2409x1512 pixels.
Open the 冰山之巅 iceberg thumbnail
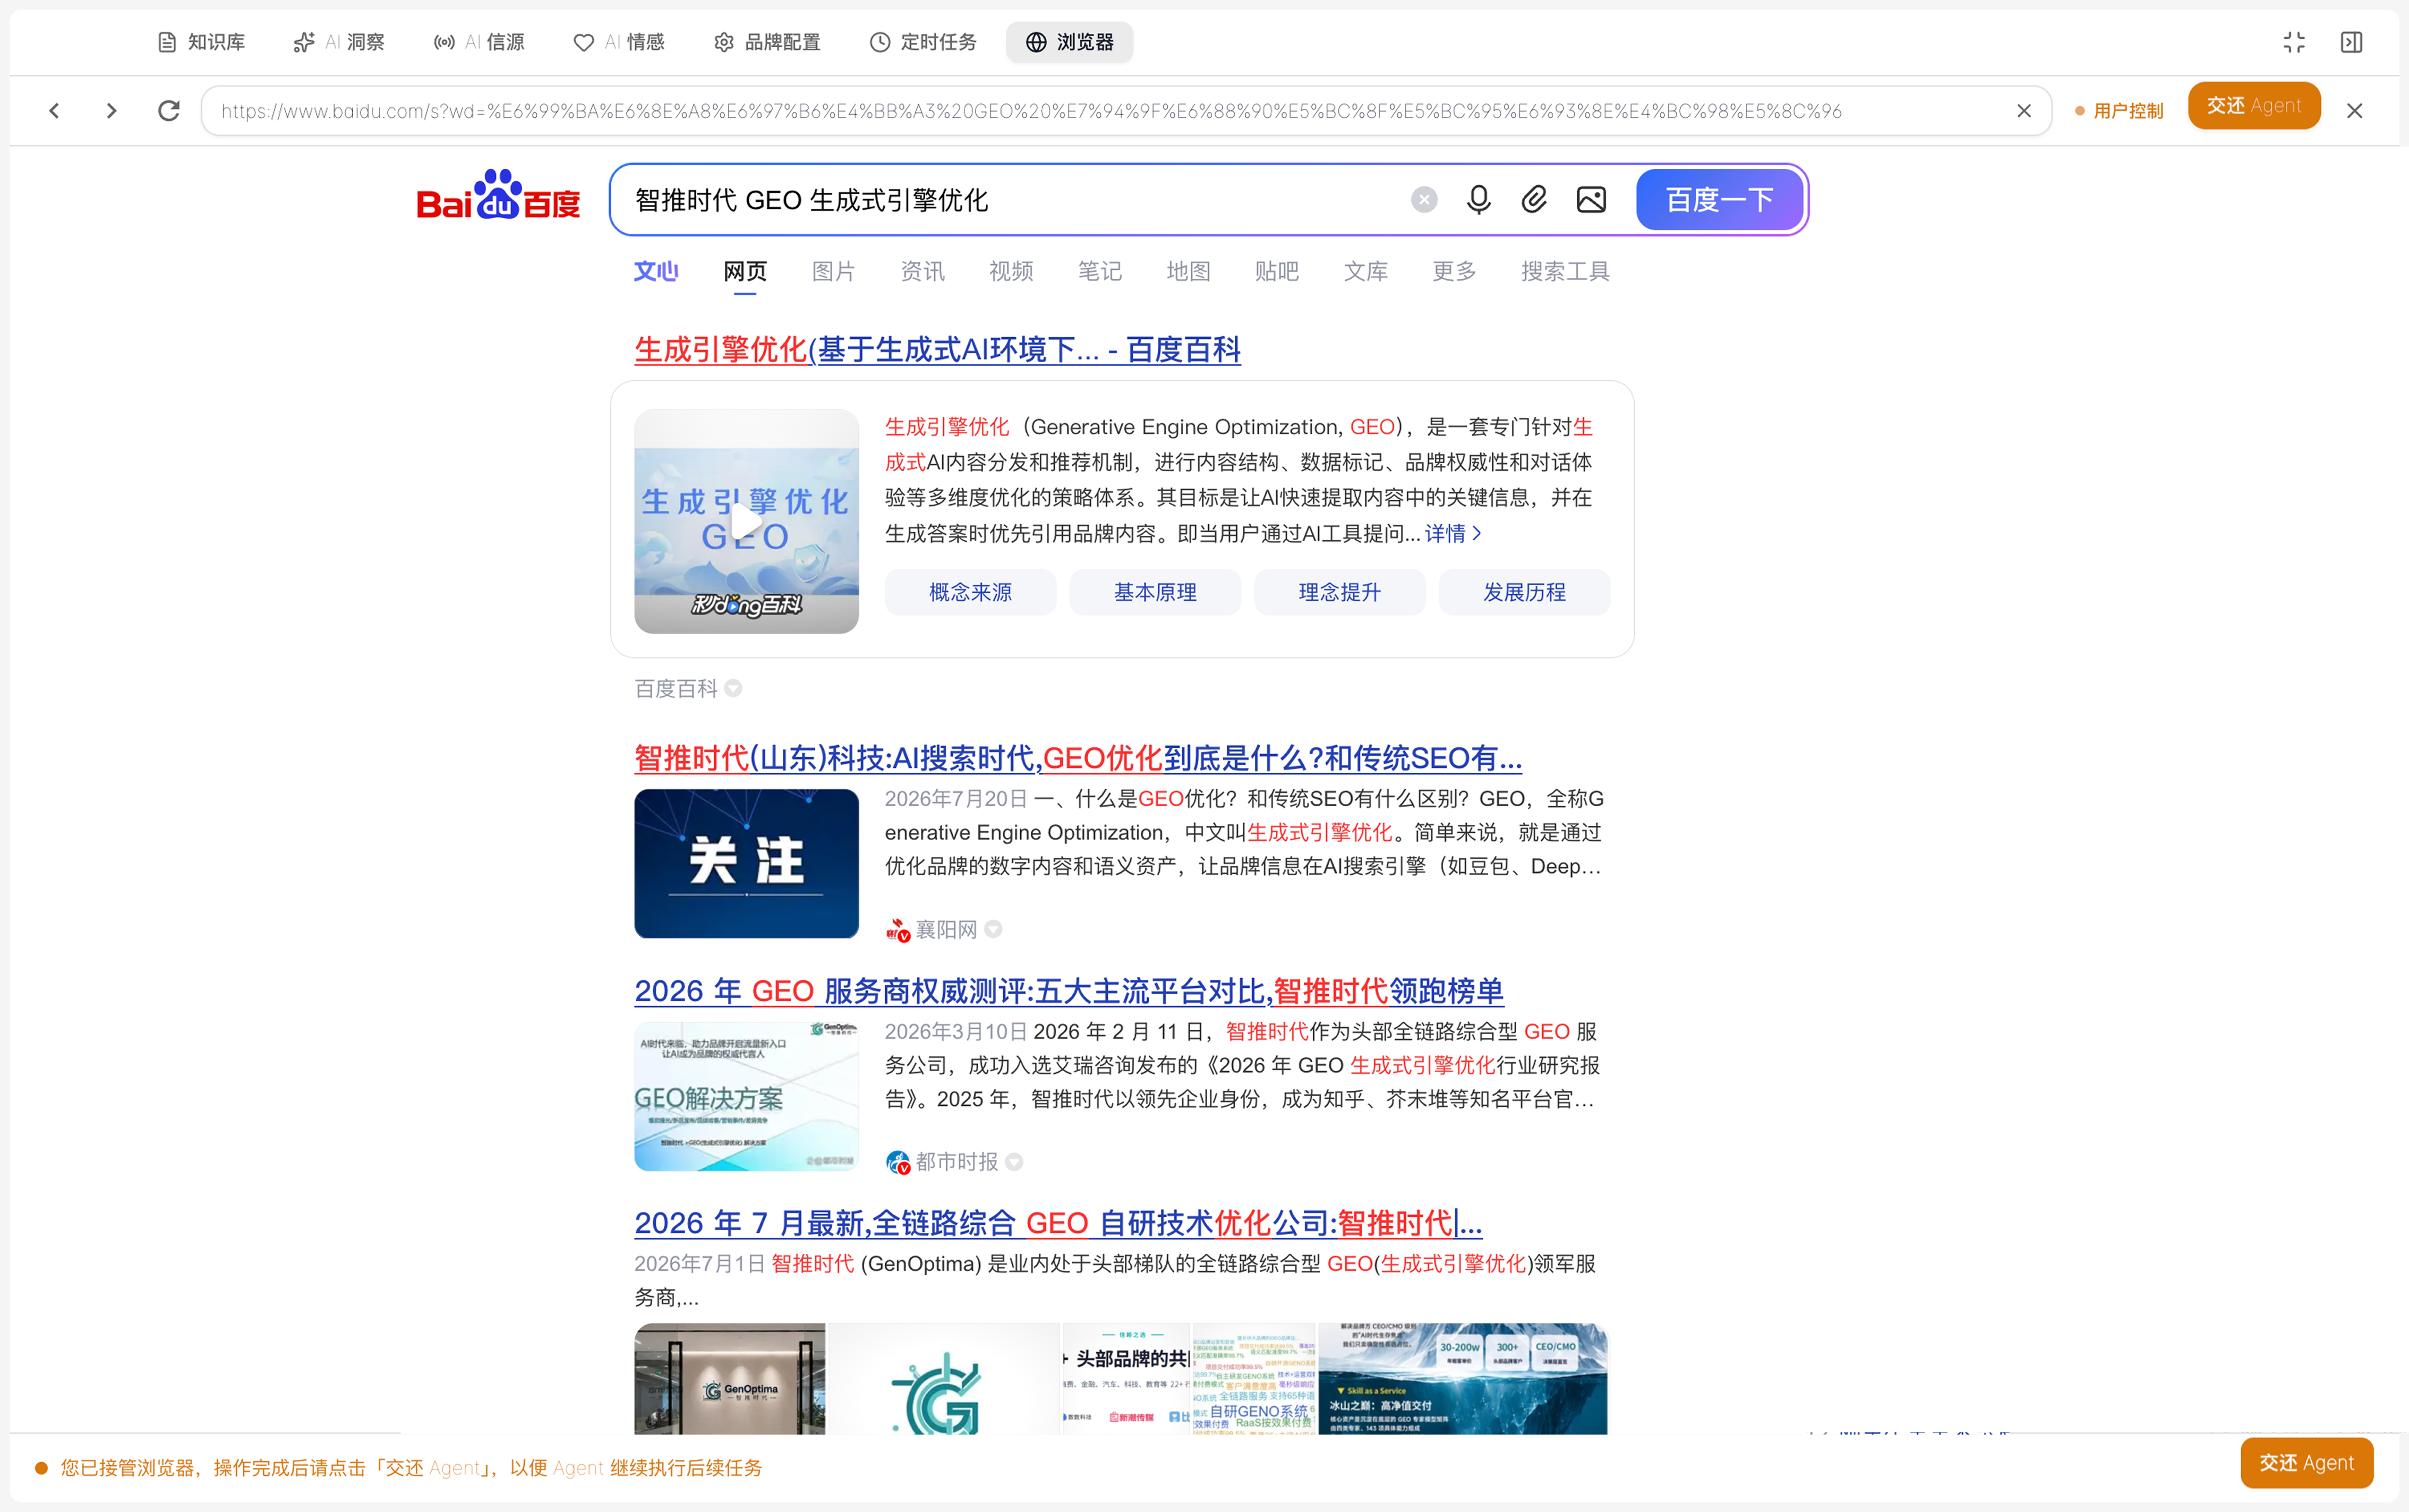[x=1463, y=1379]
